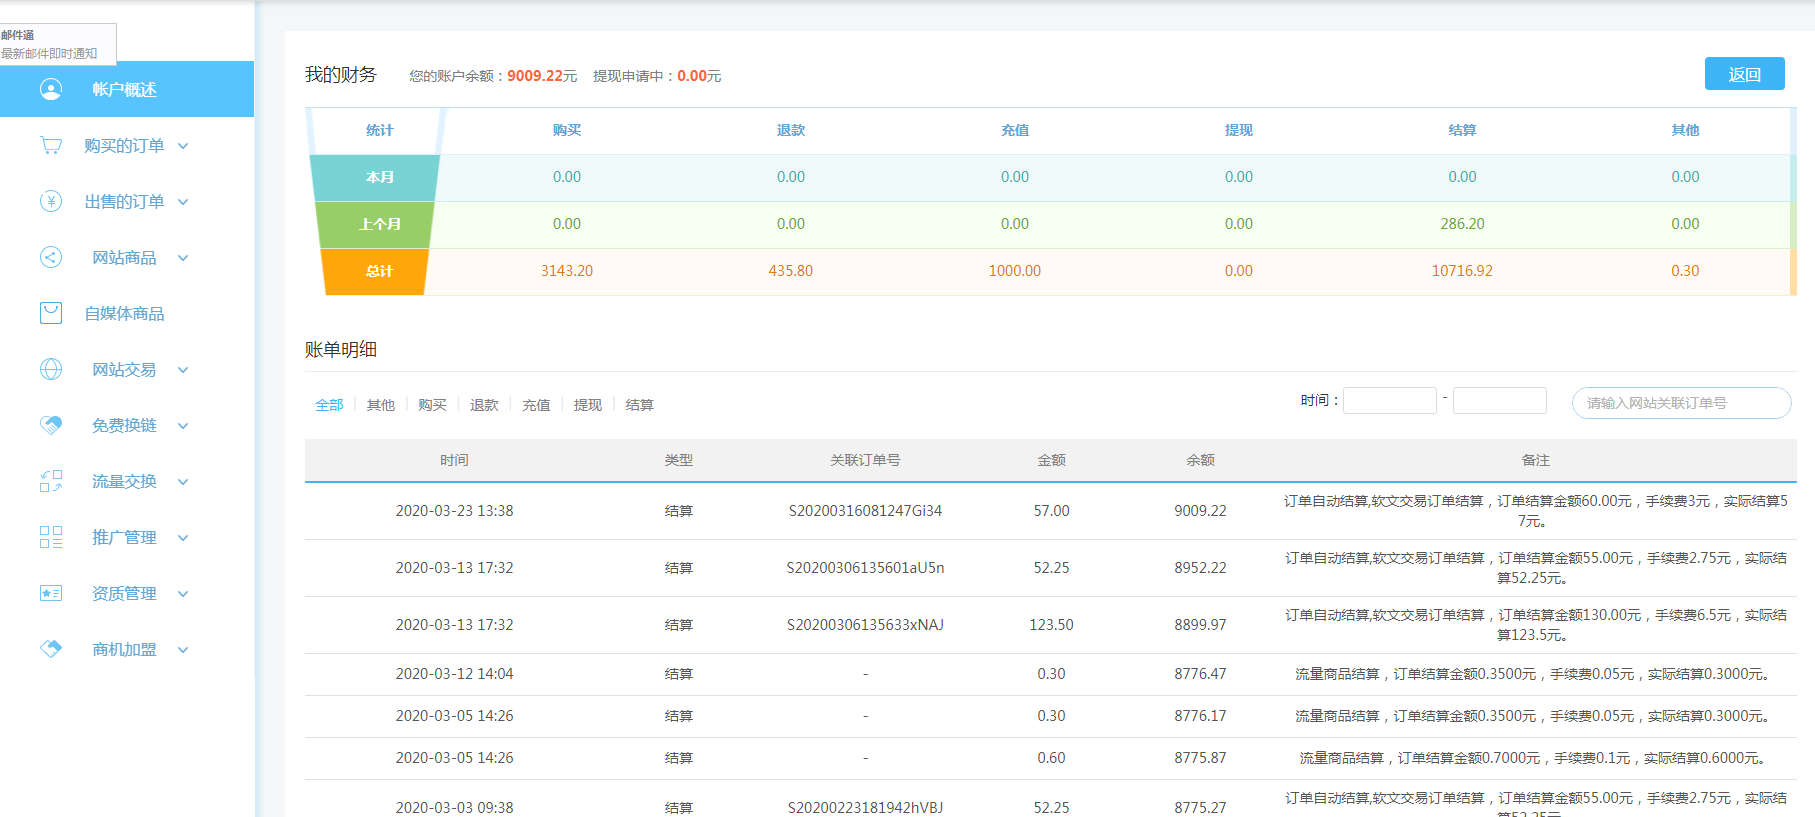The width and height of the screenshot is (1815, 817).
Task: Click the share icon beside 网站商品
Action: (51, 257)
